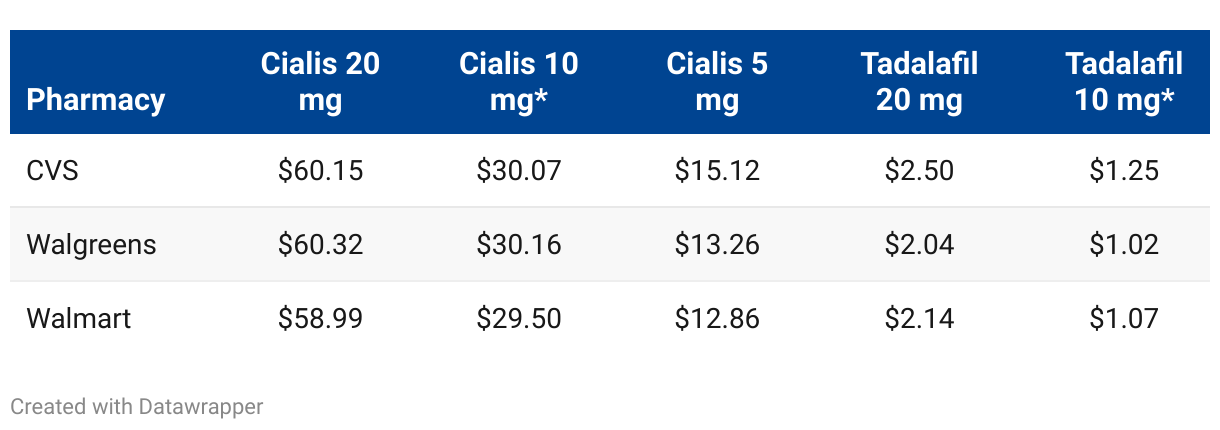
Task: Select the Cialis 20 mg column header
Action: point(320,82)
